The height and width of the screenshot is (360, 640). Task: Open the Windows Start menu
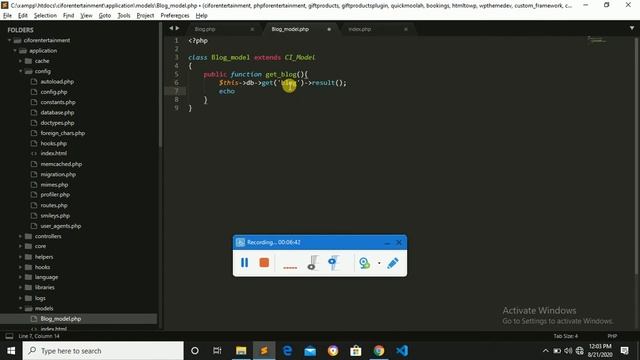[x=11, y=351]
